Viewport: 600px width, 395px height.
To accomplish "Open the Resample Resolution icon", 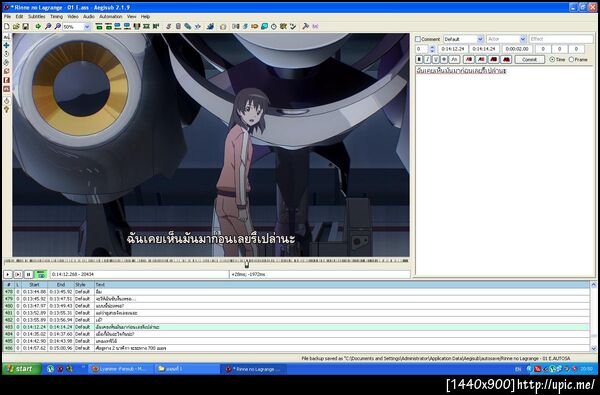I will [x=264, y=26].
